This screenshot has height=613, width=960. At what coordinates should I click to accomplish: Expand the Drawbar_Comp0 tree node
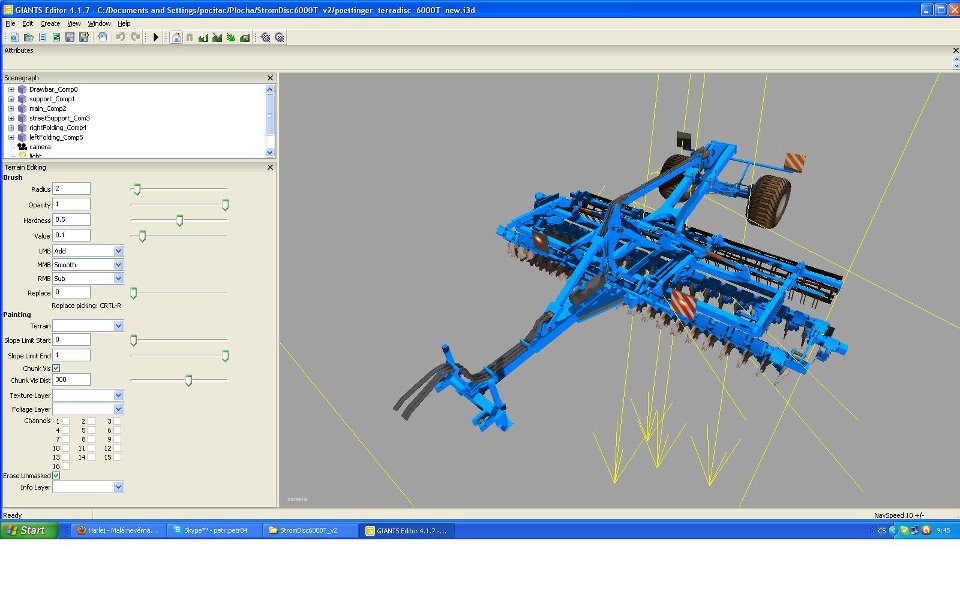pyautogui.click(x=11, y=89)
